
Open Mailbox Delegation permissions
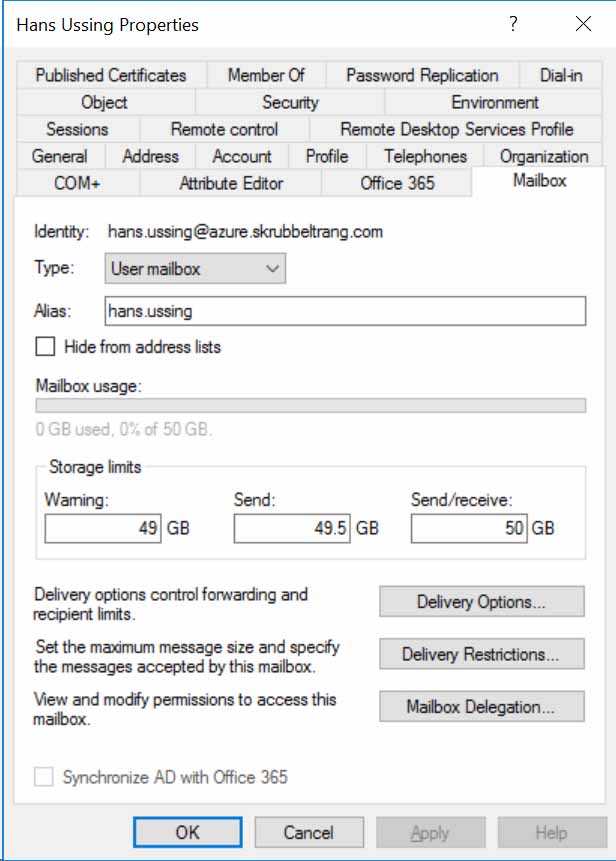(481, 707)
